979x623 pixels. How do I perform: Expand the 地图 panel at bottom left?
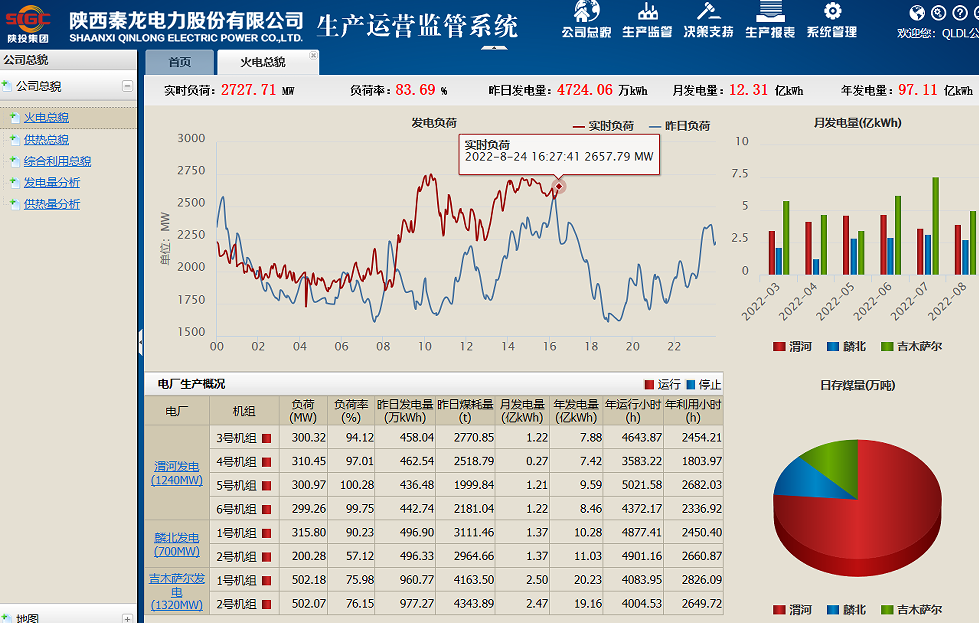click(127, 618)
